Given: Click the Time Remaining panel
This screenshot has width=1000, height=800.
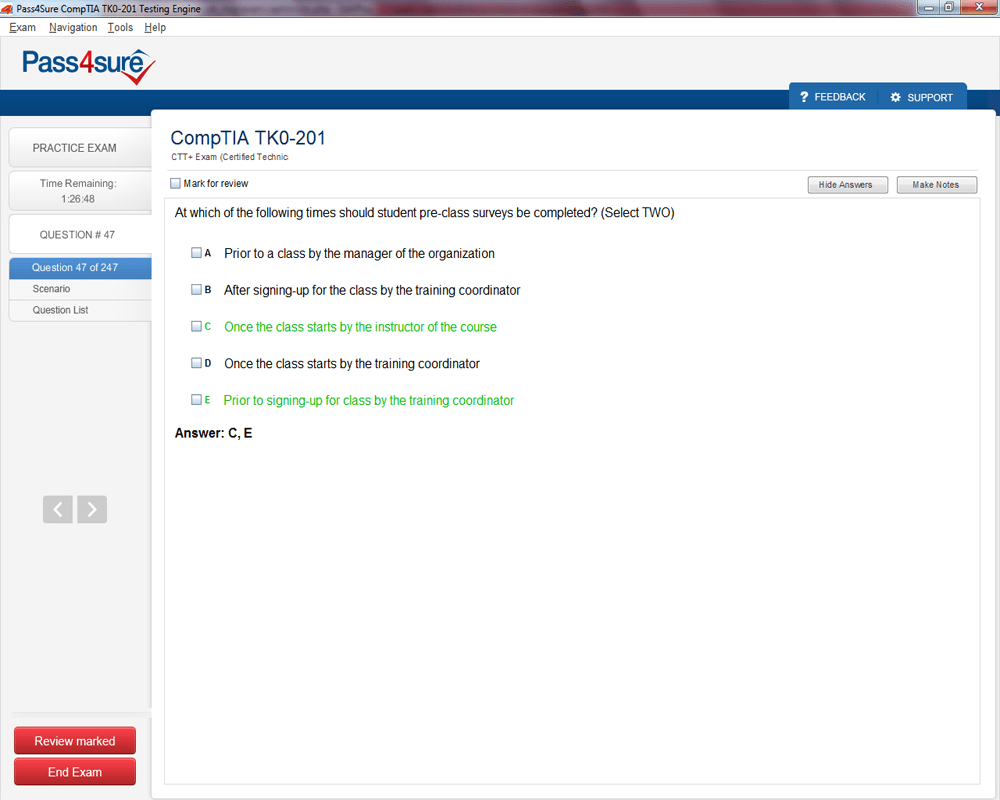Looking at the screenshot, I should (80, 191).
